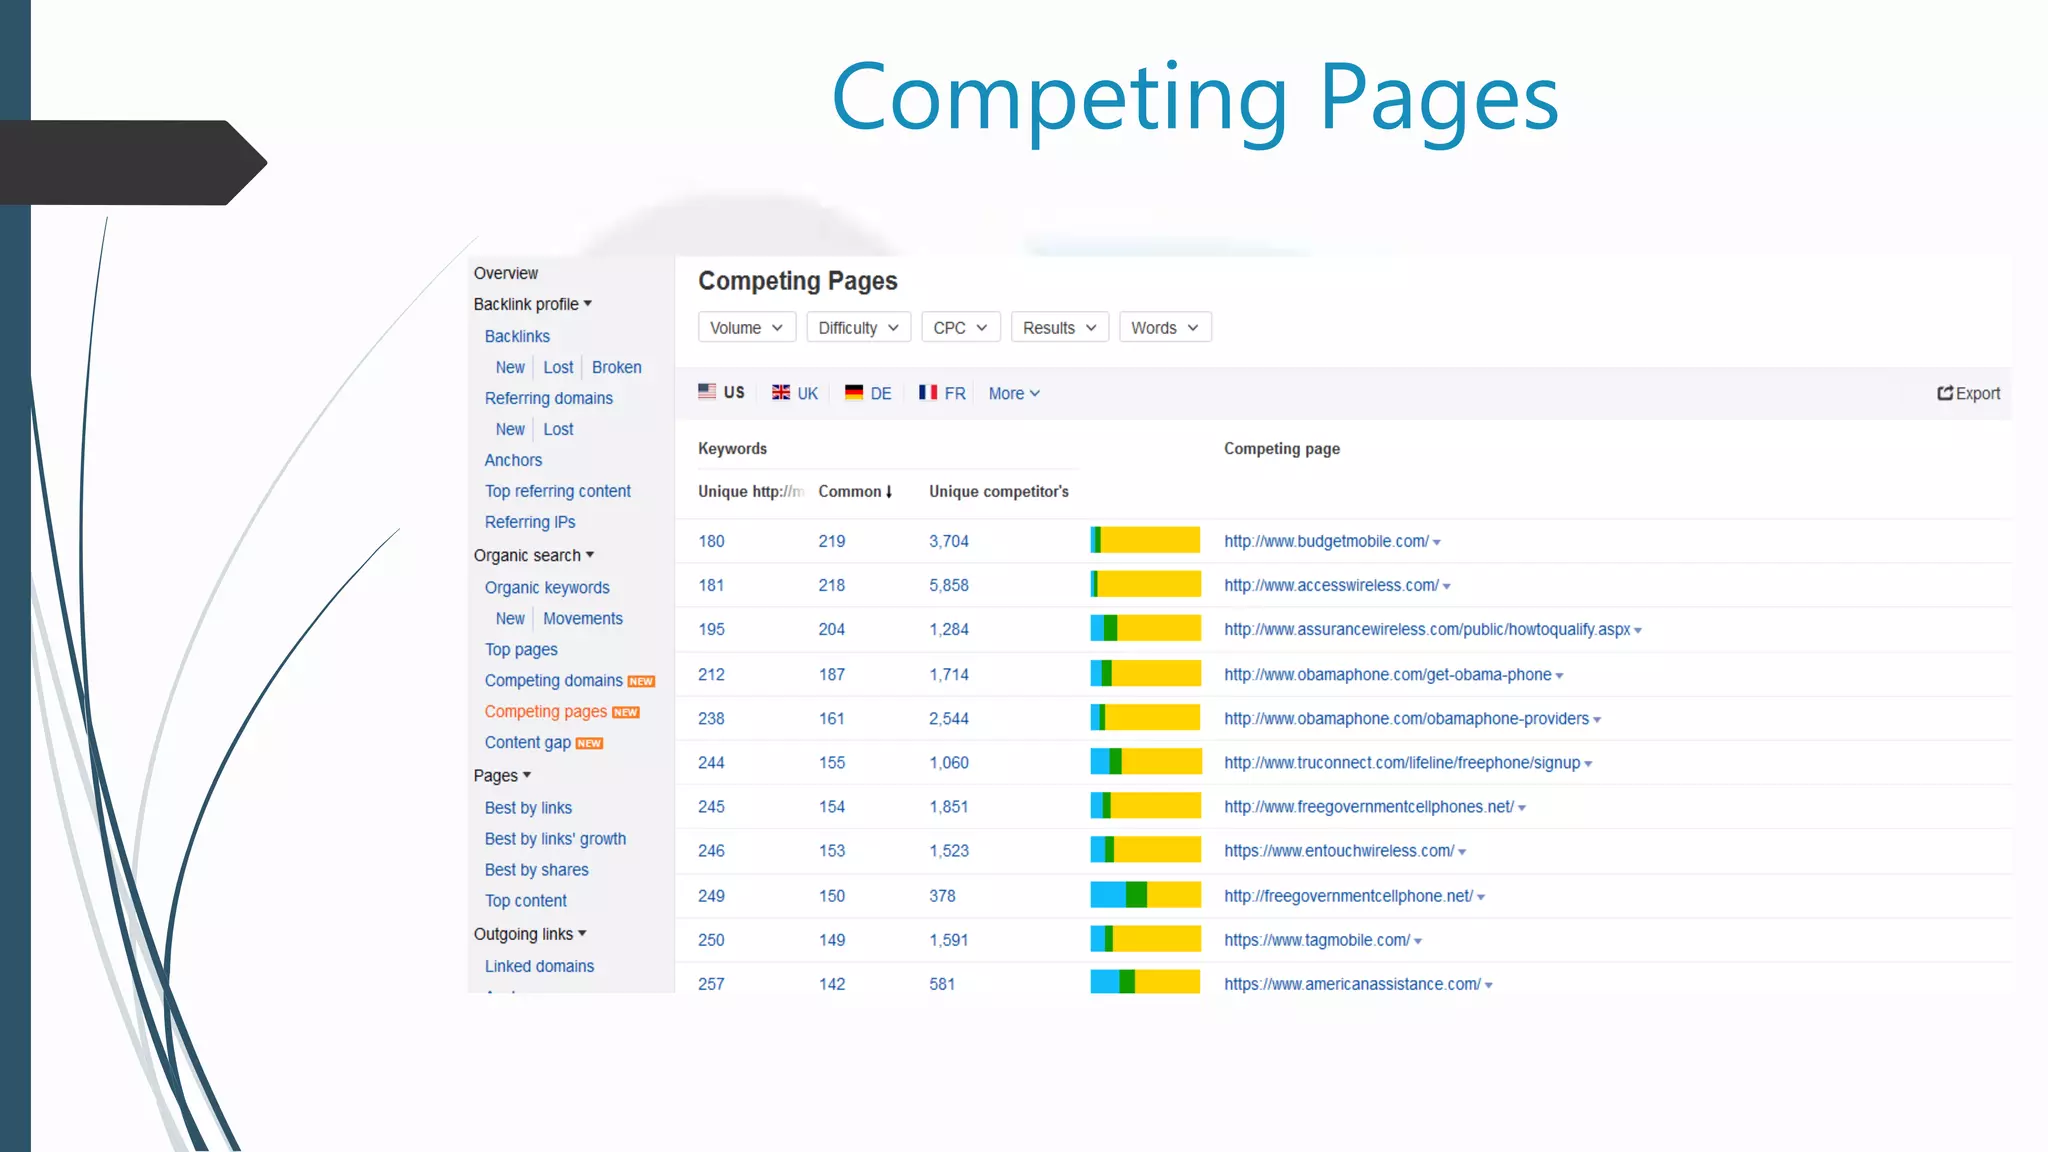
Task: Open the Words filter dropdown
Action: coord(1165,328)
